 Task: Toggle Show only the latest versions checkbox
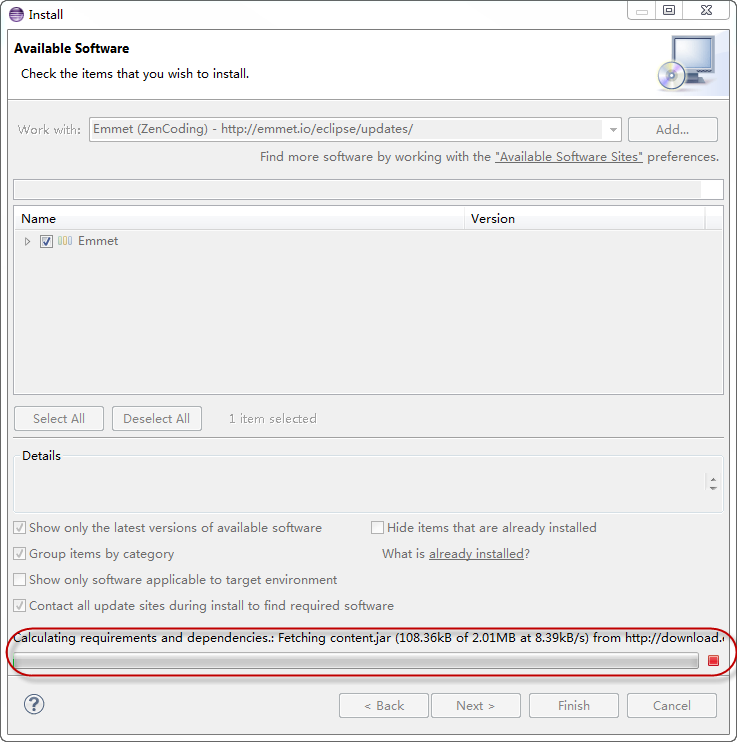(x=19, y=527)
